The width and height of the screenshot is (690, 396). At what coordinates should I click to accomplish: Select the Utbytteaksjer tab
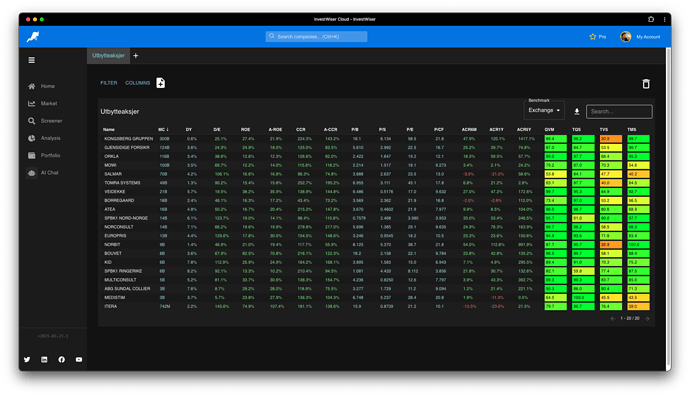point(108,55)
